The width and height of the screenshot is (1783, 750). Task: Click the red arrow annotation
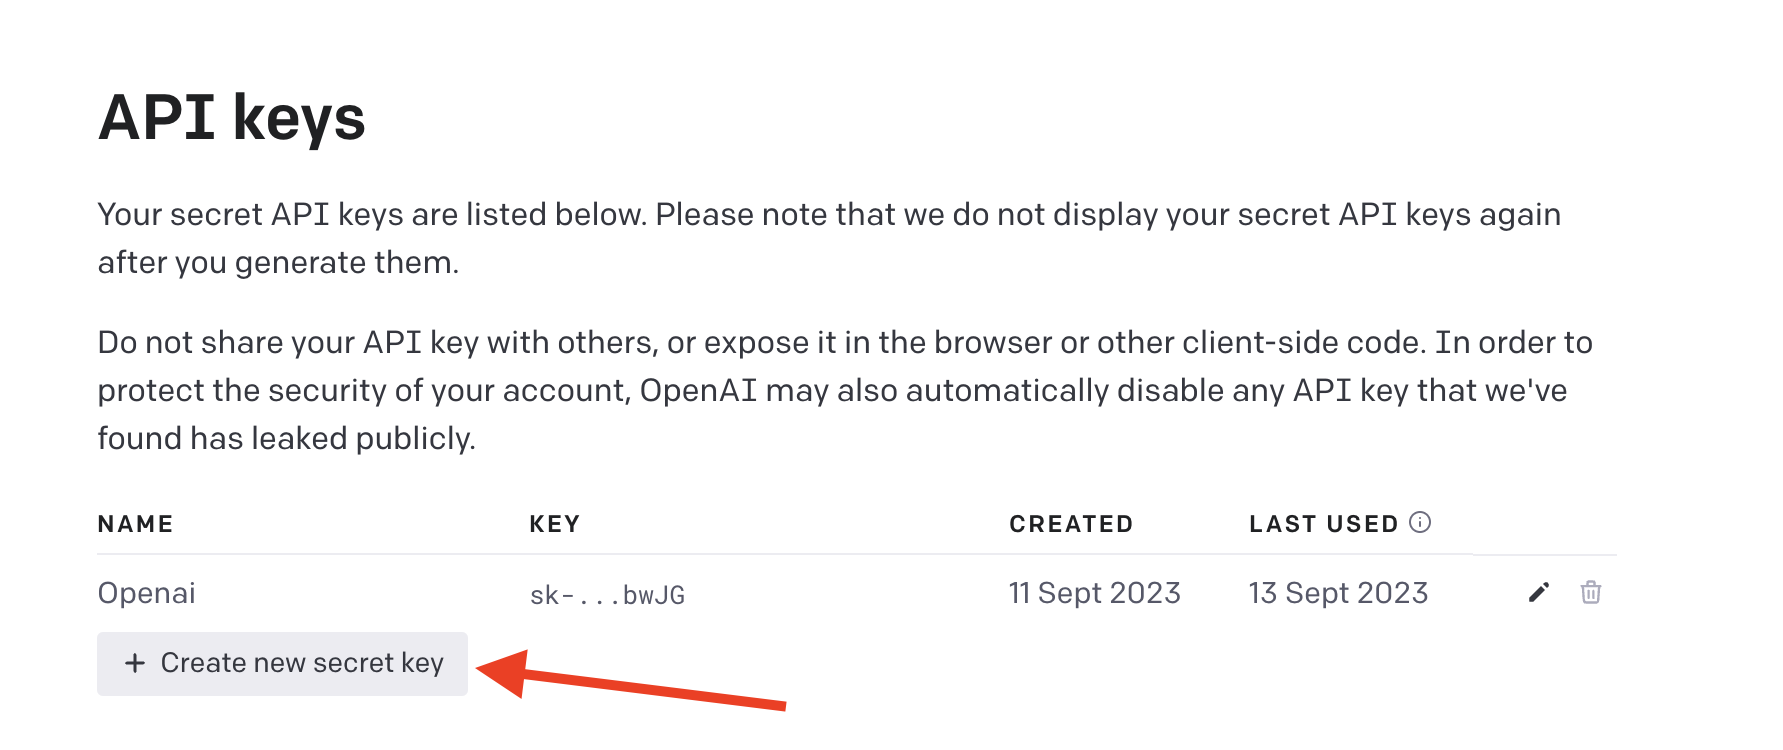pos(631,680)
